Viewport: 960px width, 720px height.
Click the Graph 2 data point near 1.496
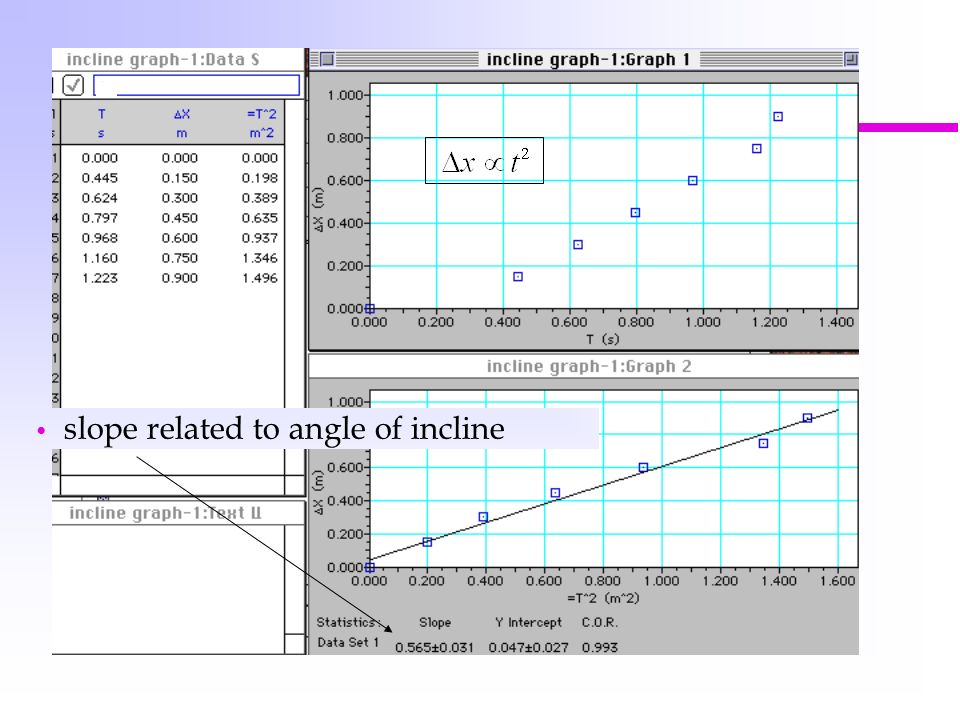808,418
